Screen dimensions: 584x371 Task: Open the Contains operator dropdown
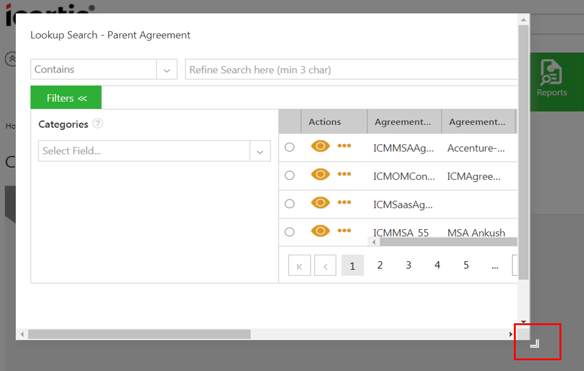point(166,70)
